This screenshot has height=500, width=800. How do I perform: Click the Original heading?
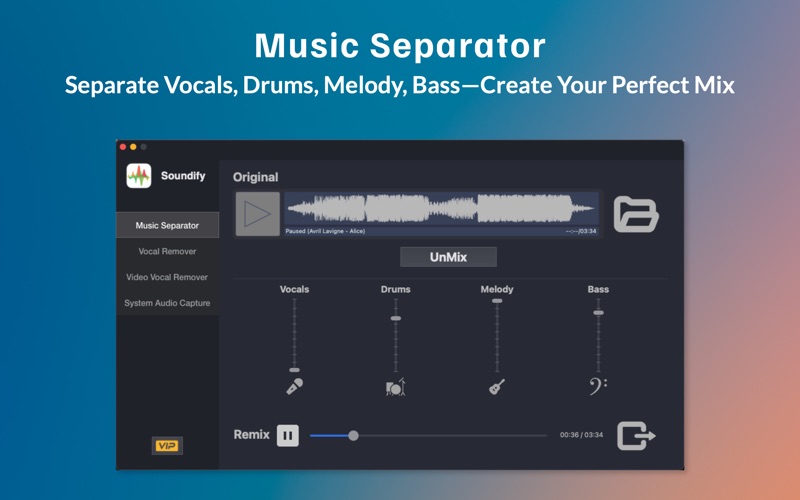[256, 177]
